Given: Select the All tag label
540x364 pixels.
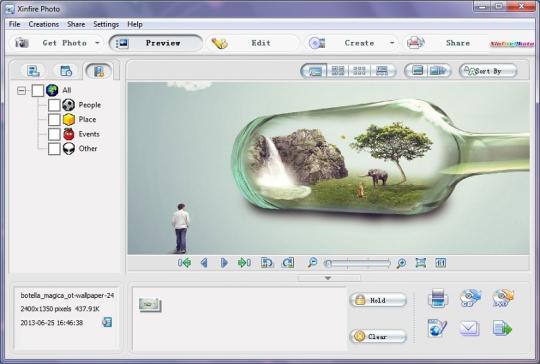Looking at the screenshot, I should [x=66, y=91].
